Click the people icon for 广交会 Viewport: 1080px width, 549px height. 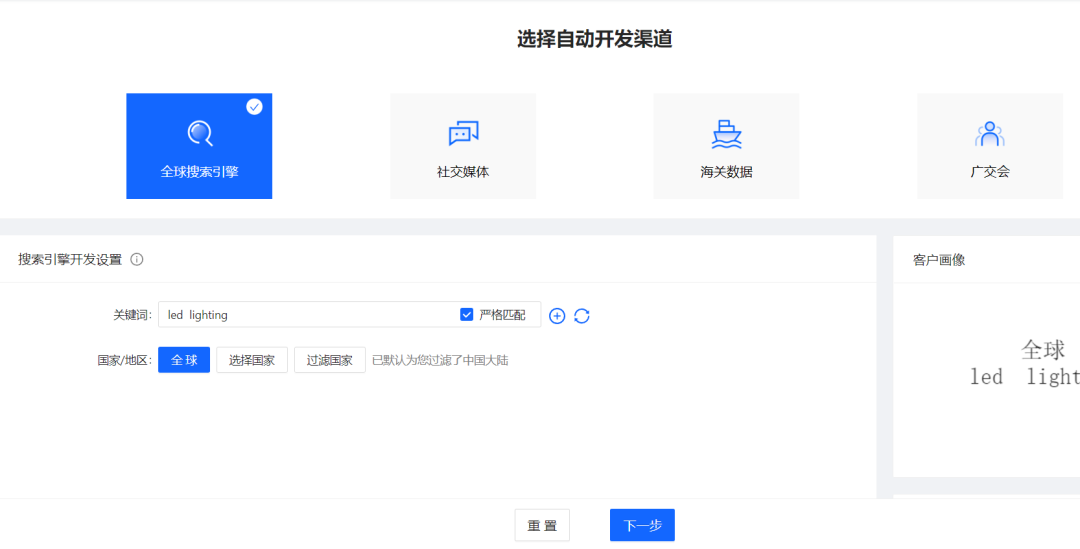coord(989,133)
